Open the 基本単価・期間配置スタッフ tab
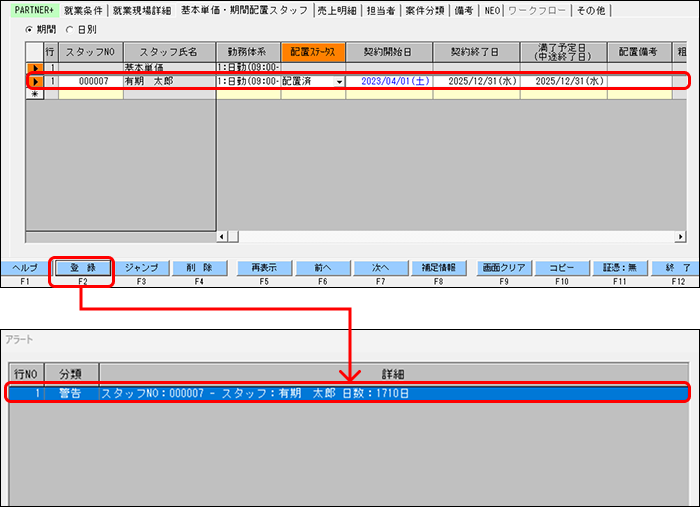 (245, 10)
